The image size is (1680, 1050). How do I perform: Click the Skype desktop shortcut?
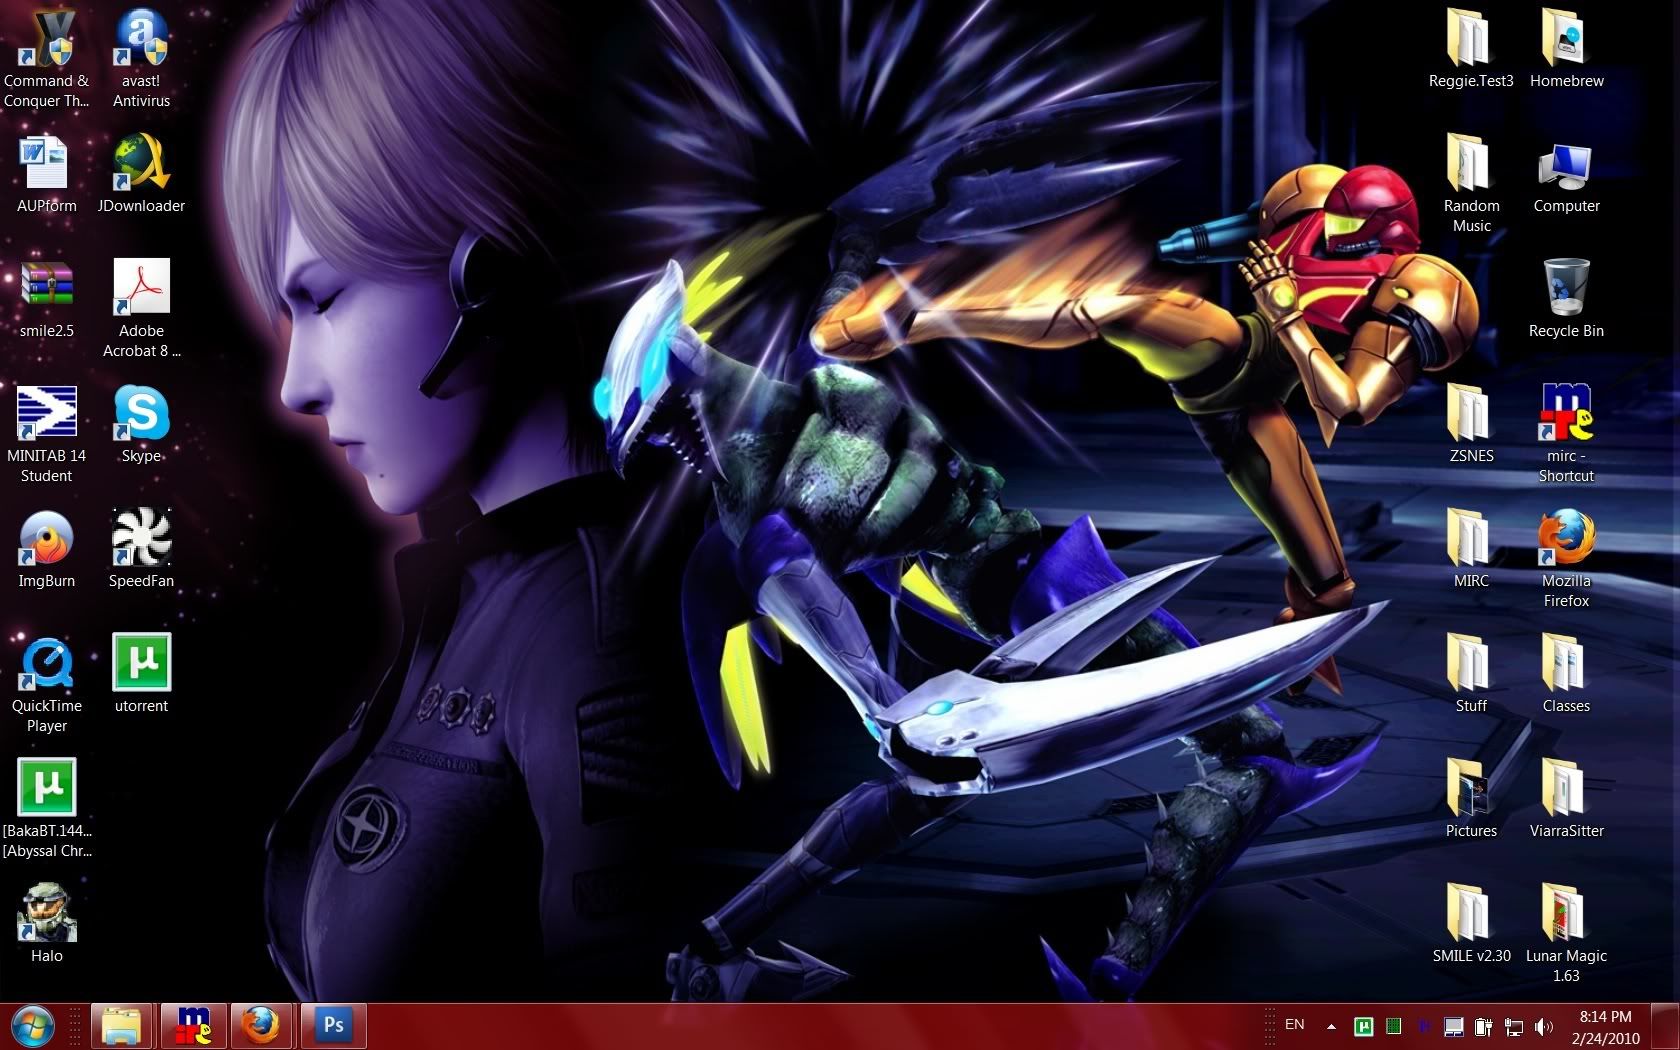point(141,414)
